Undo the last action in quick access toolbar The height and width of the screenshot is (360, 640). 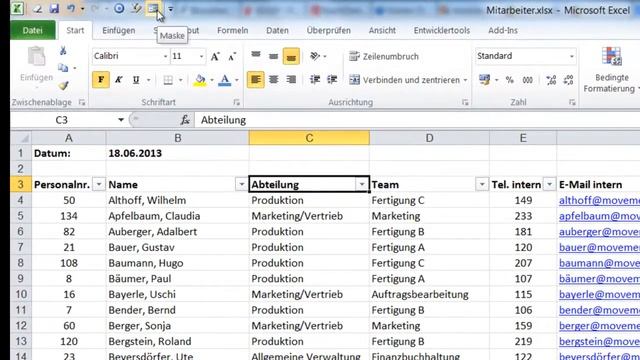71,9
